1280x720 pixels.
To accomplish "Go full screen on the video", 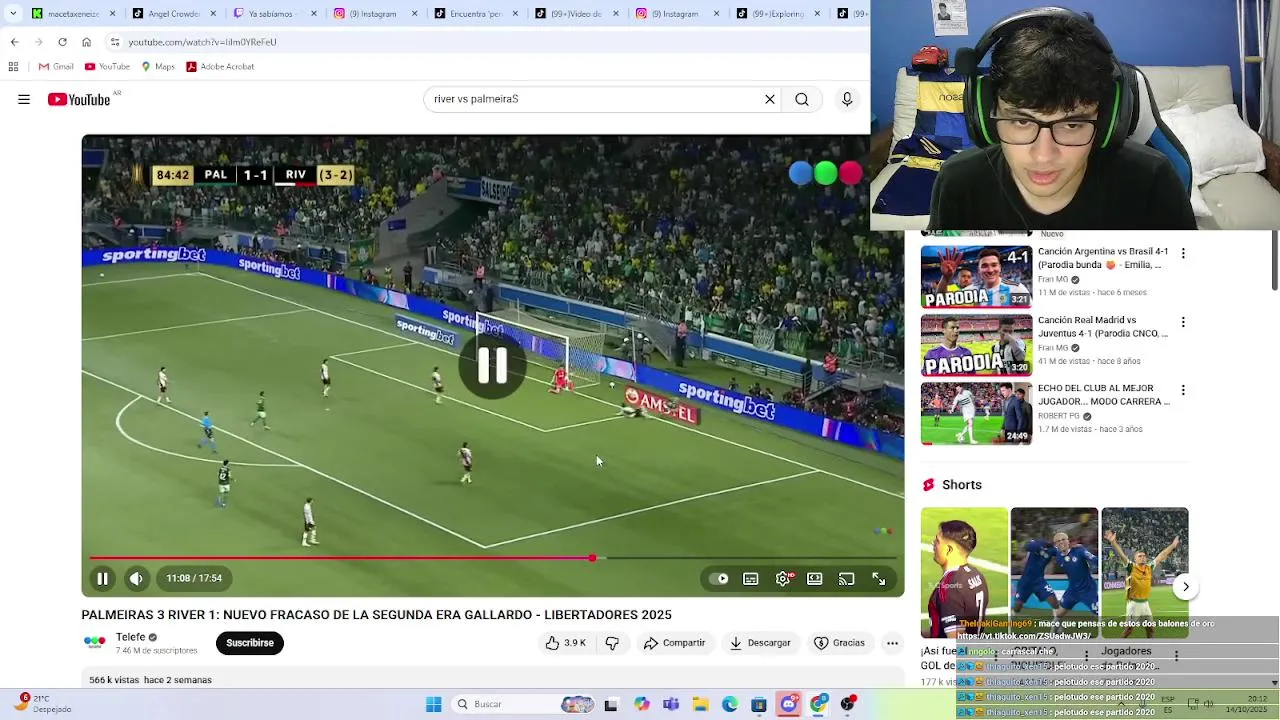I will coord(879,578).
